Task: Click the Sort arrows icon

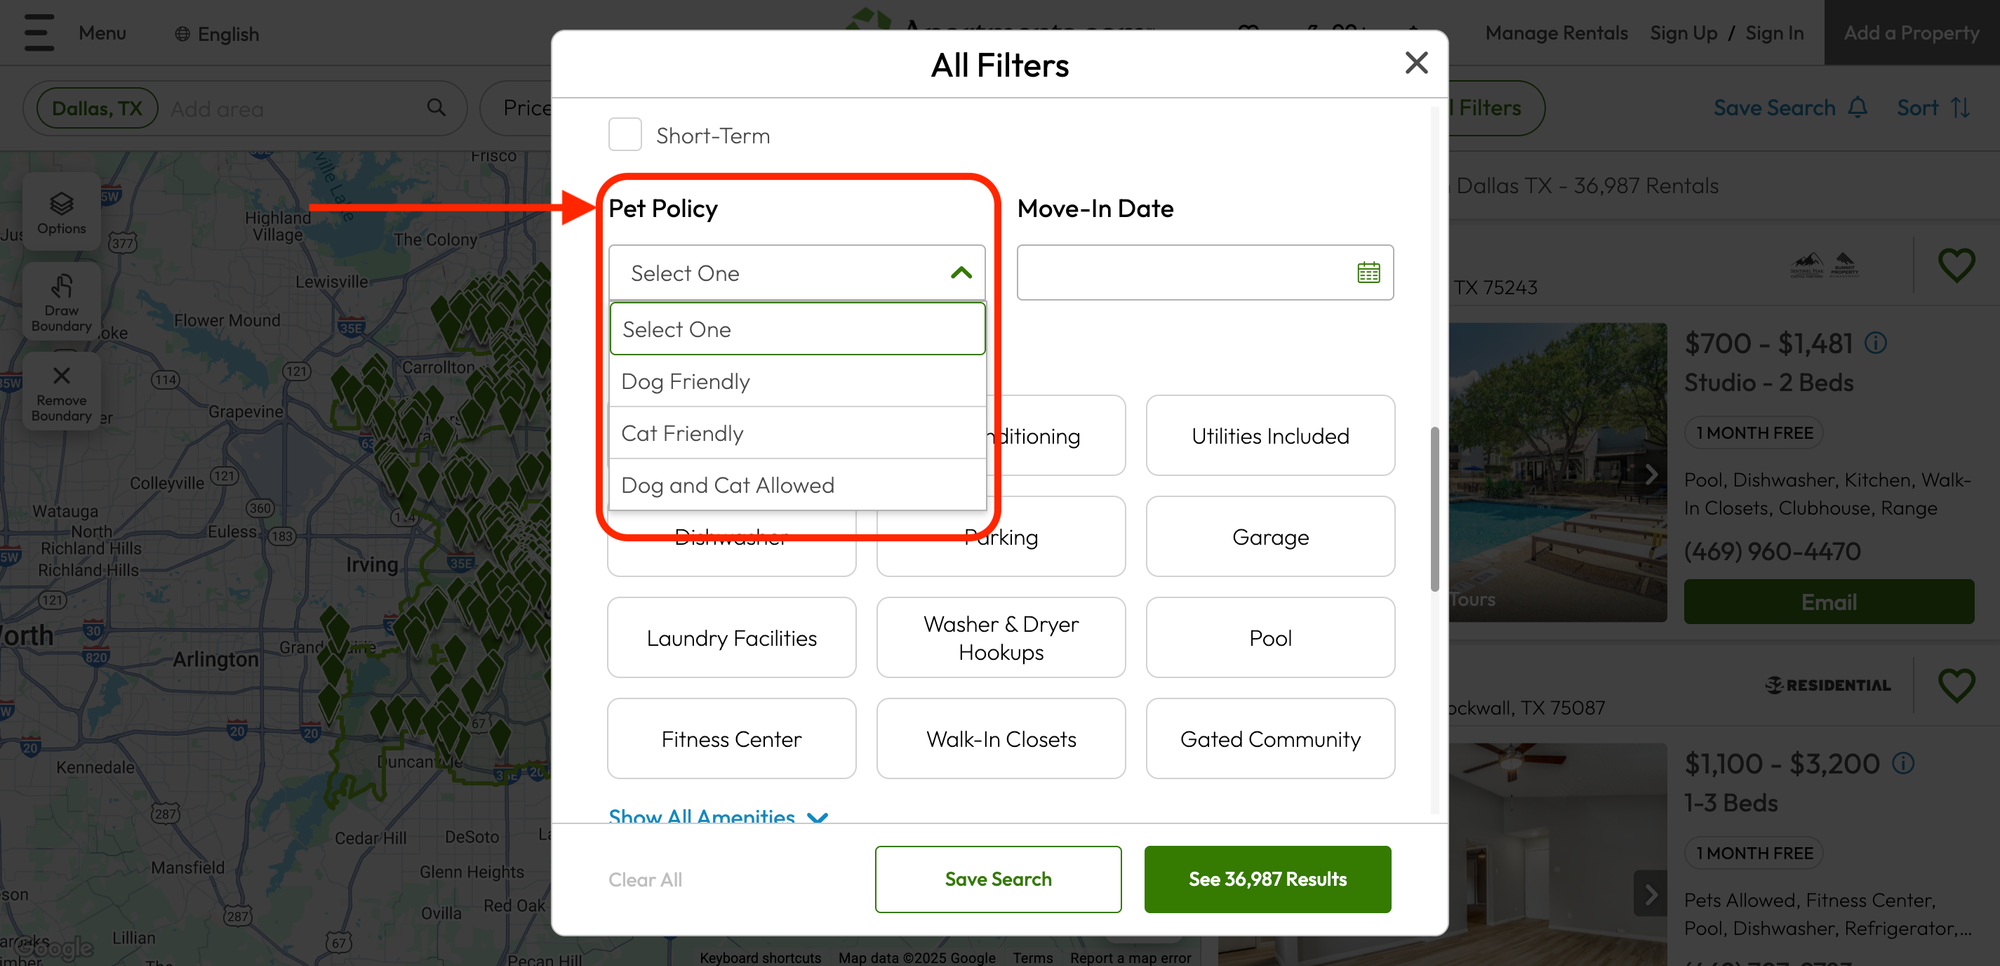Action: [x=1962, y=107]
